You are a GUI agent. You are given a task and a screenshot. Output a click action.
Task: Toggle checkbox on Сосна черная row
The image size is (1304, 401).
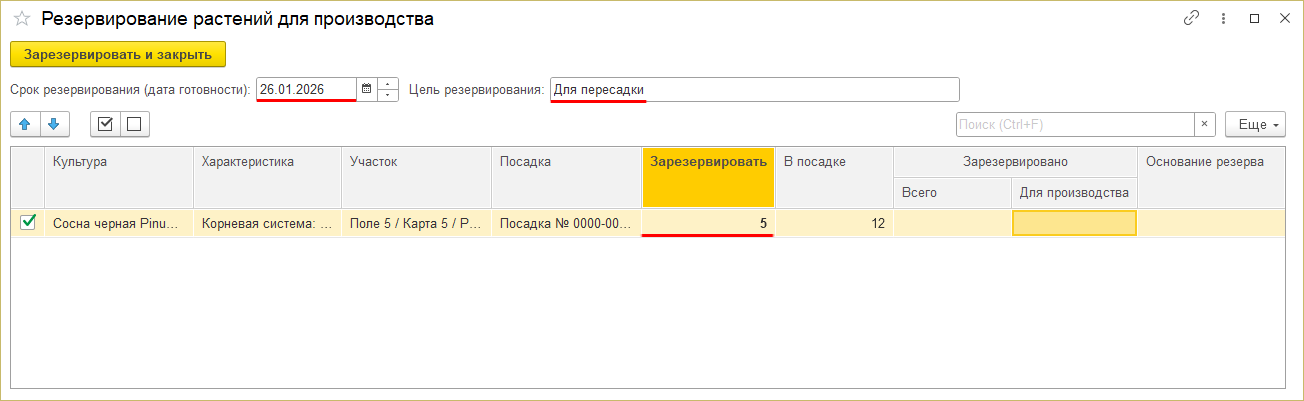click(x=28, y=223)
